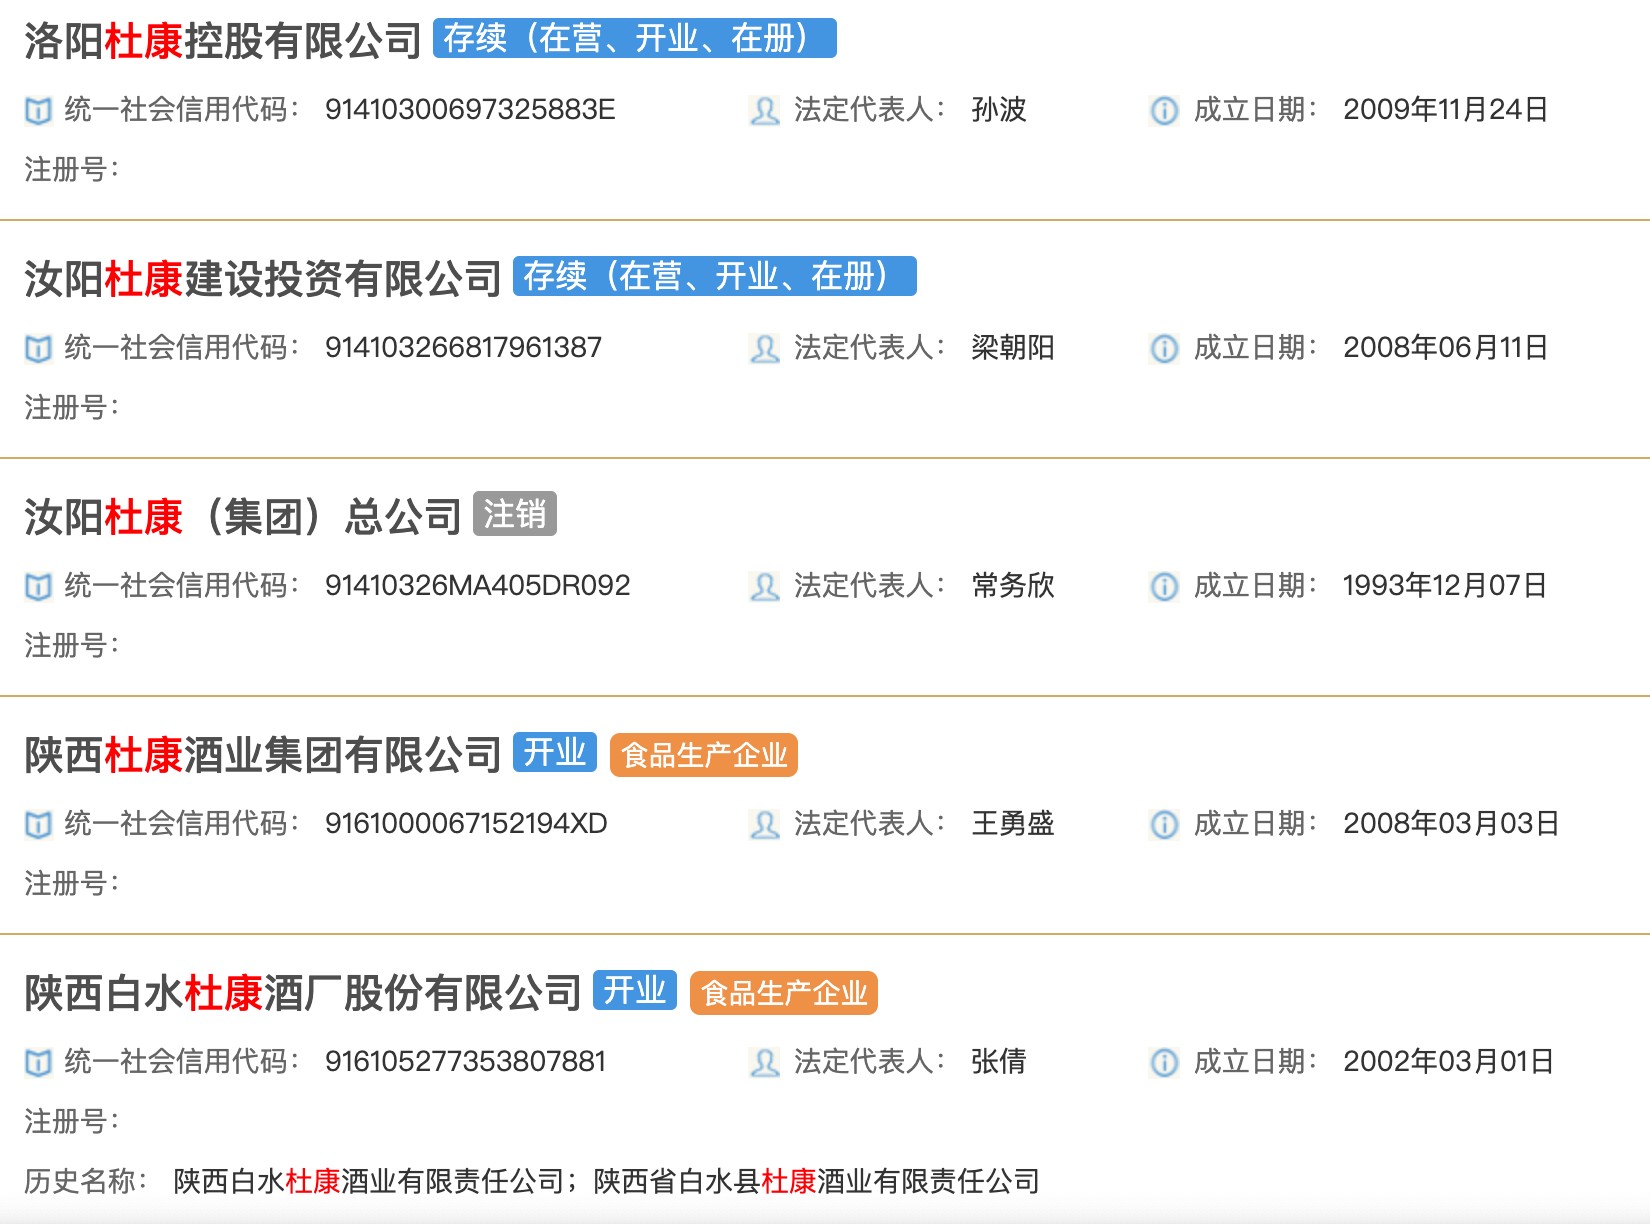The image size is (1650, 1224).
Task: Click the credit code icon for 汝阳杜康建设投资有限公司
Action: (x=40, y=349)
